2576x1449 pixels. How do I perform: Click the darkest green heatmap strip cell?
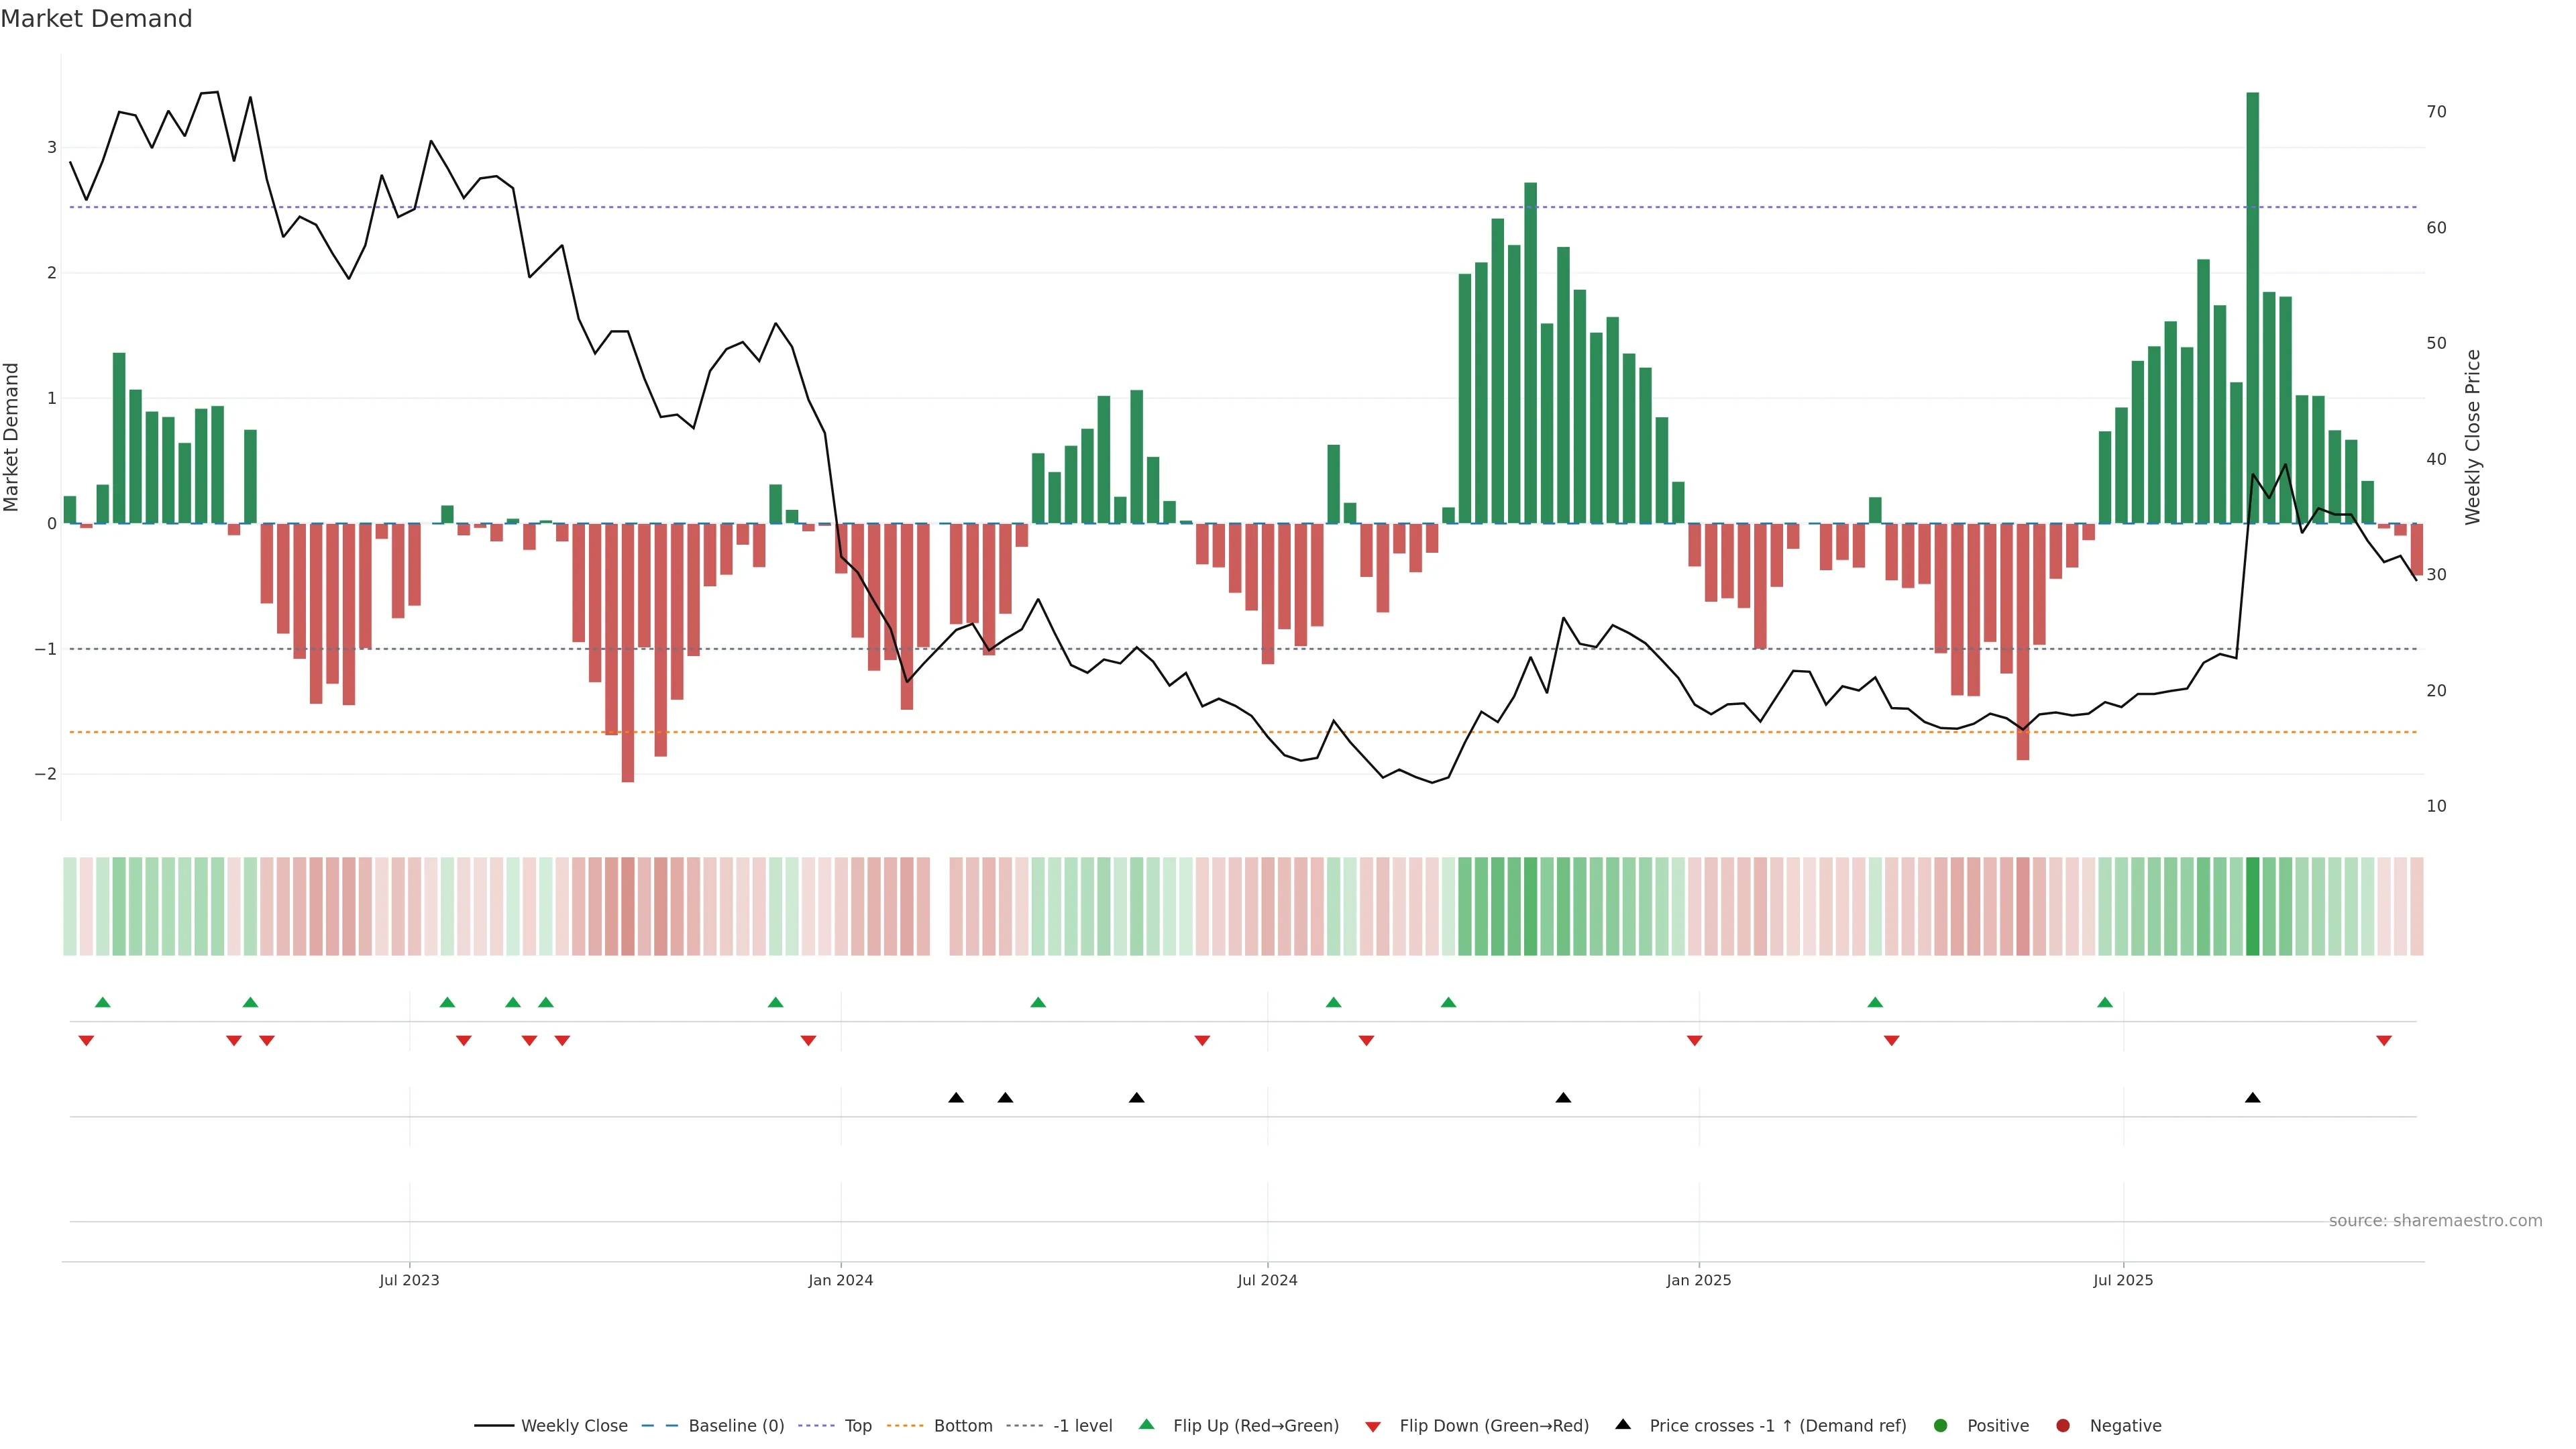coord(2252,906)
